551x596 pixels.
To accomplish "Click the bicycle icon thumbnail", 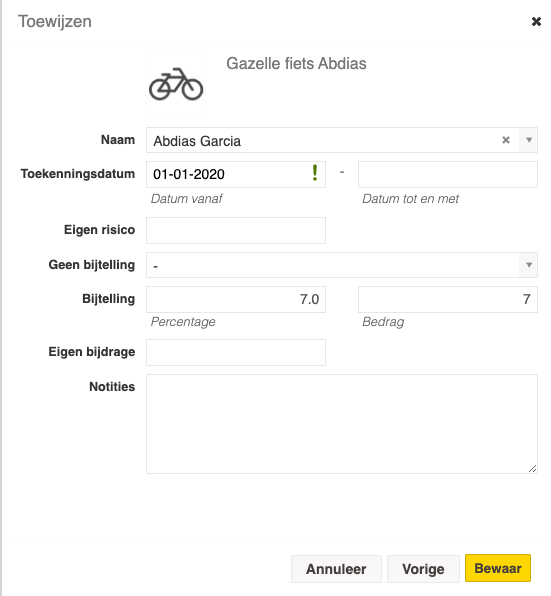I will click(176, 84).
